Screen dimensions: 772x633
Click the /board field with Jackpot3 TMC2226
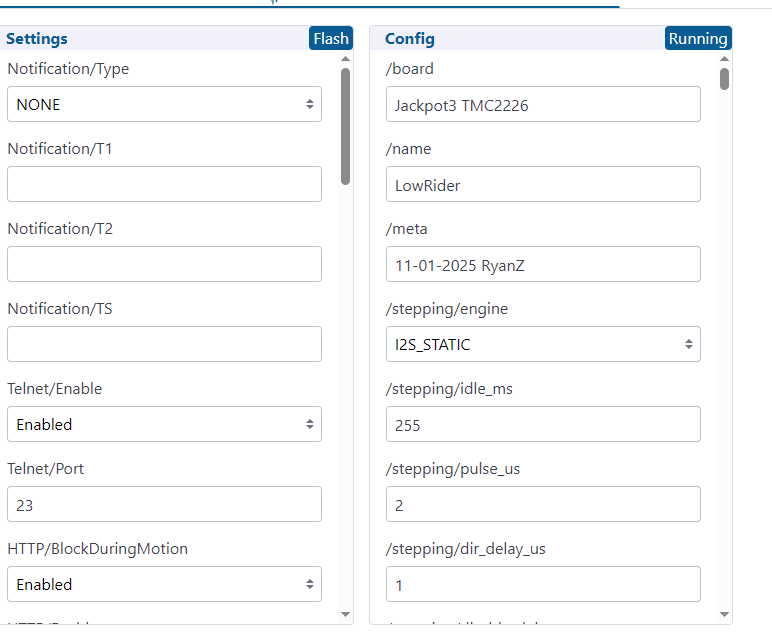point(543,104)
